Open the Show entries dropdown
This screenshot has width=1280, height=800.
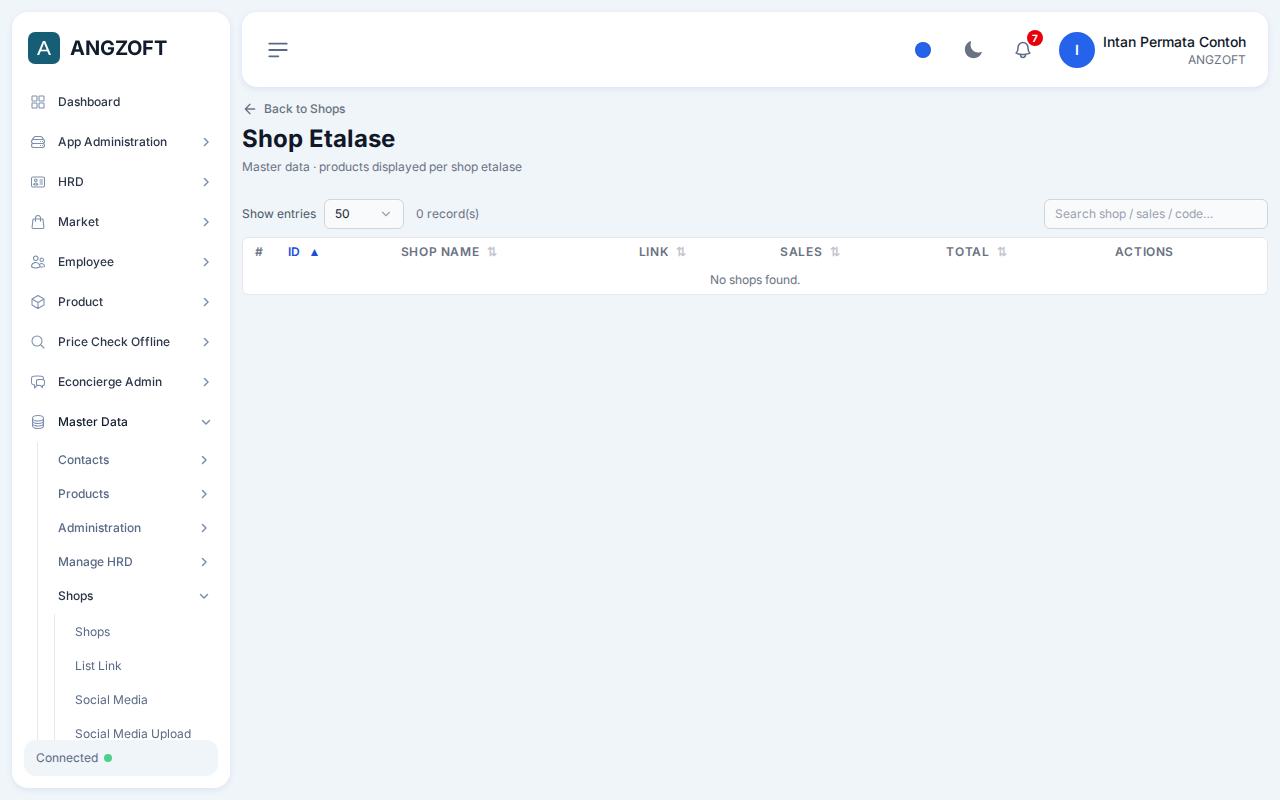pyautogui.click(x=364, y=214)
